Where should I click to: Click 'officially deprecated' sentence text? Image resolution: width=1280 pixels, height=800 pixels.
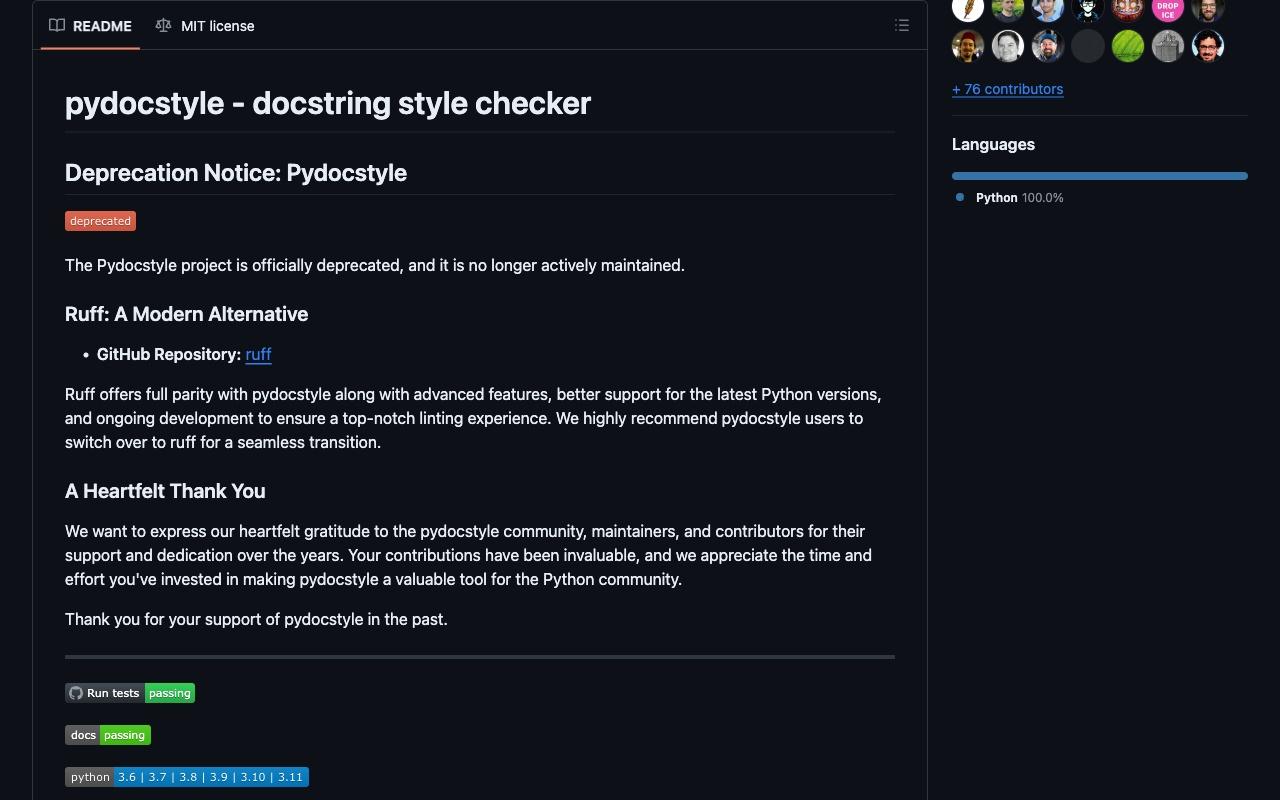375,265
